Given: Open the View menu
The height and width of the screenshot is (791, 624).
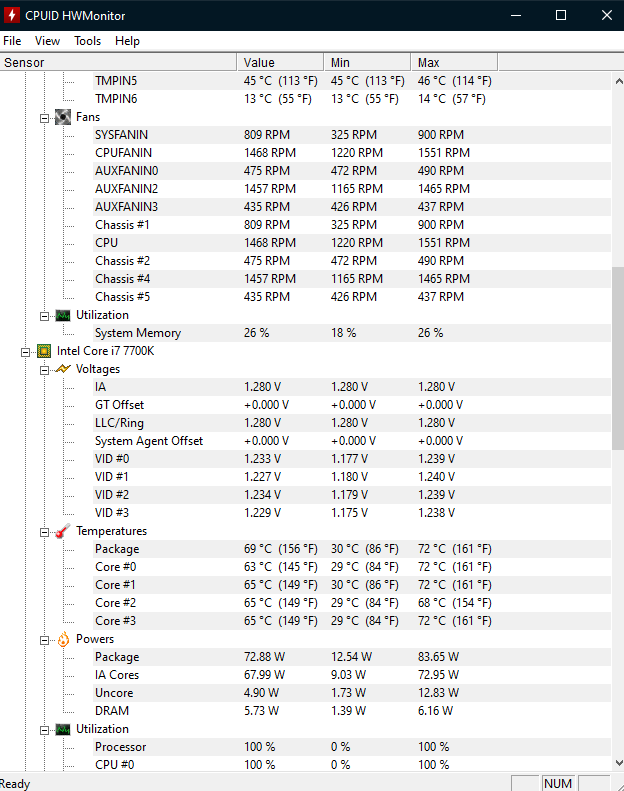Looking at the screenshot, I should coord(47,41).
